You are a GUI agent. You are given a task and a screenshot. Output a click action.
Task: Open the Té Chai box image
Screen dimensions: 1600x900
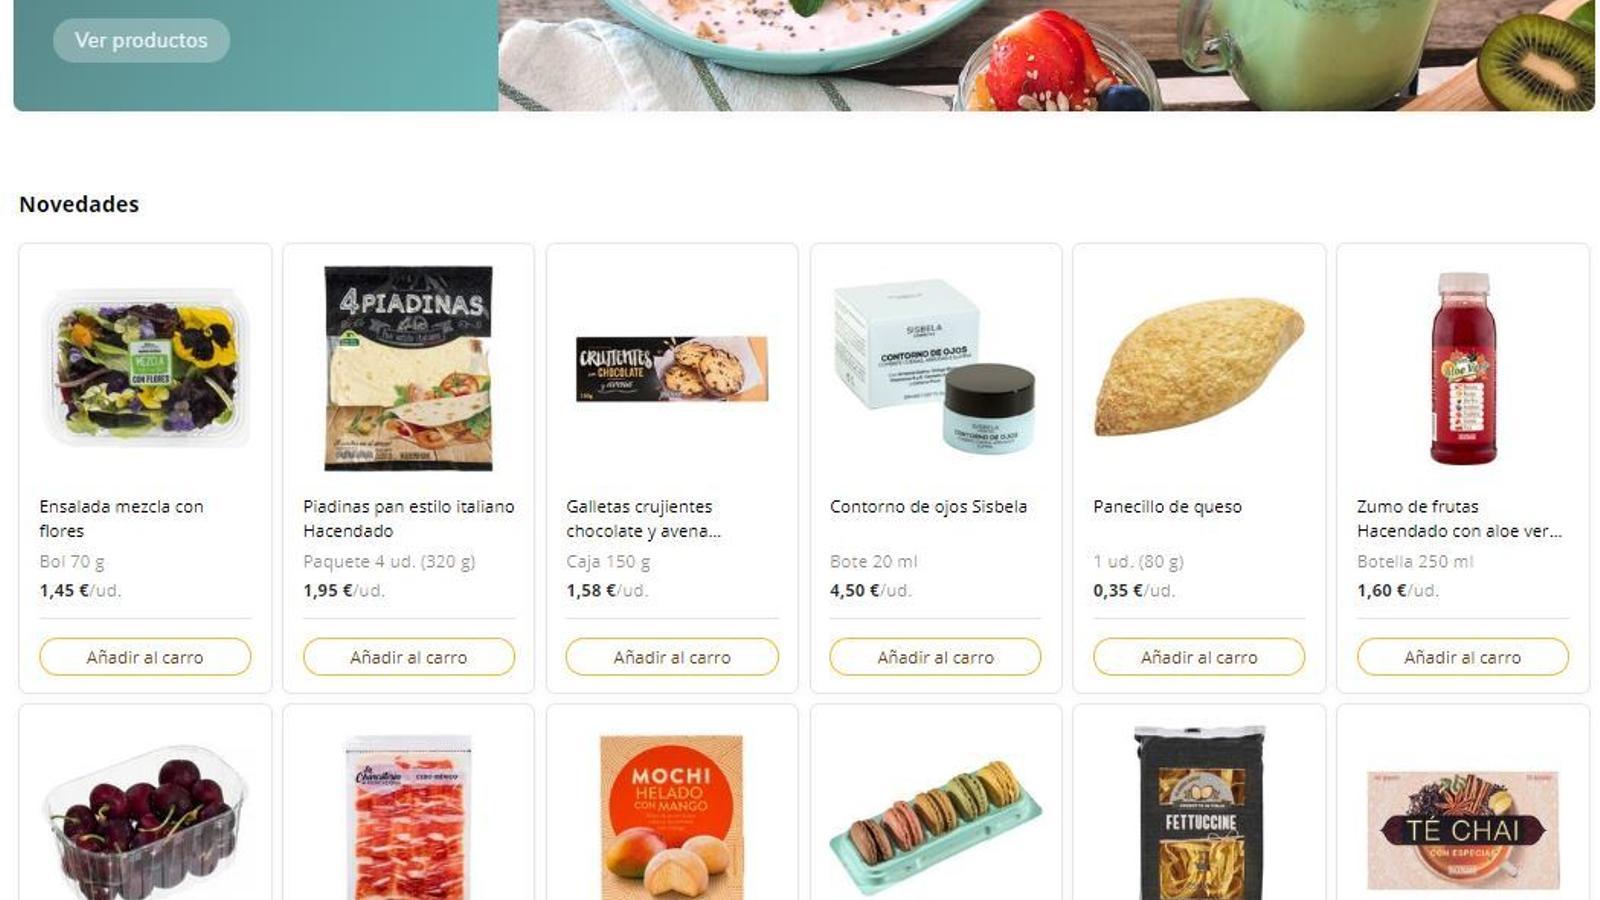[x=1463, y=830]
